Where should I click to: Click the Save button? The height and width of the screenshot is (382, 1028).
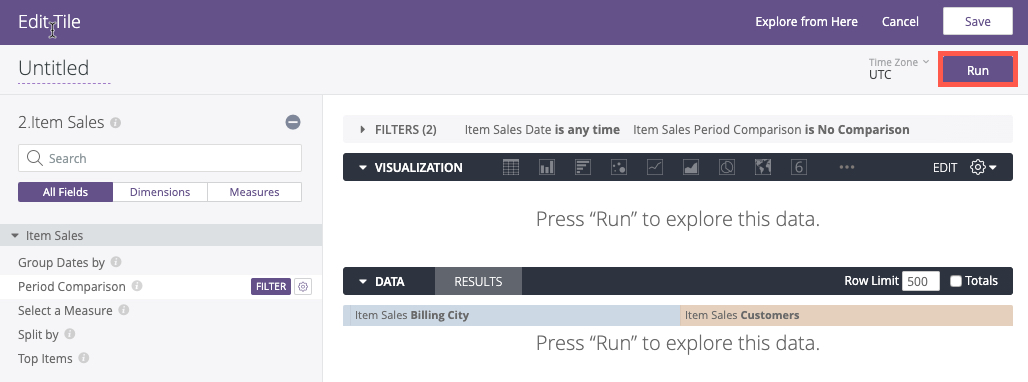click(978, 22)
